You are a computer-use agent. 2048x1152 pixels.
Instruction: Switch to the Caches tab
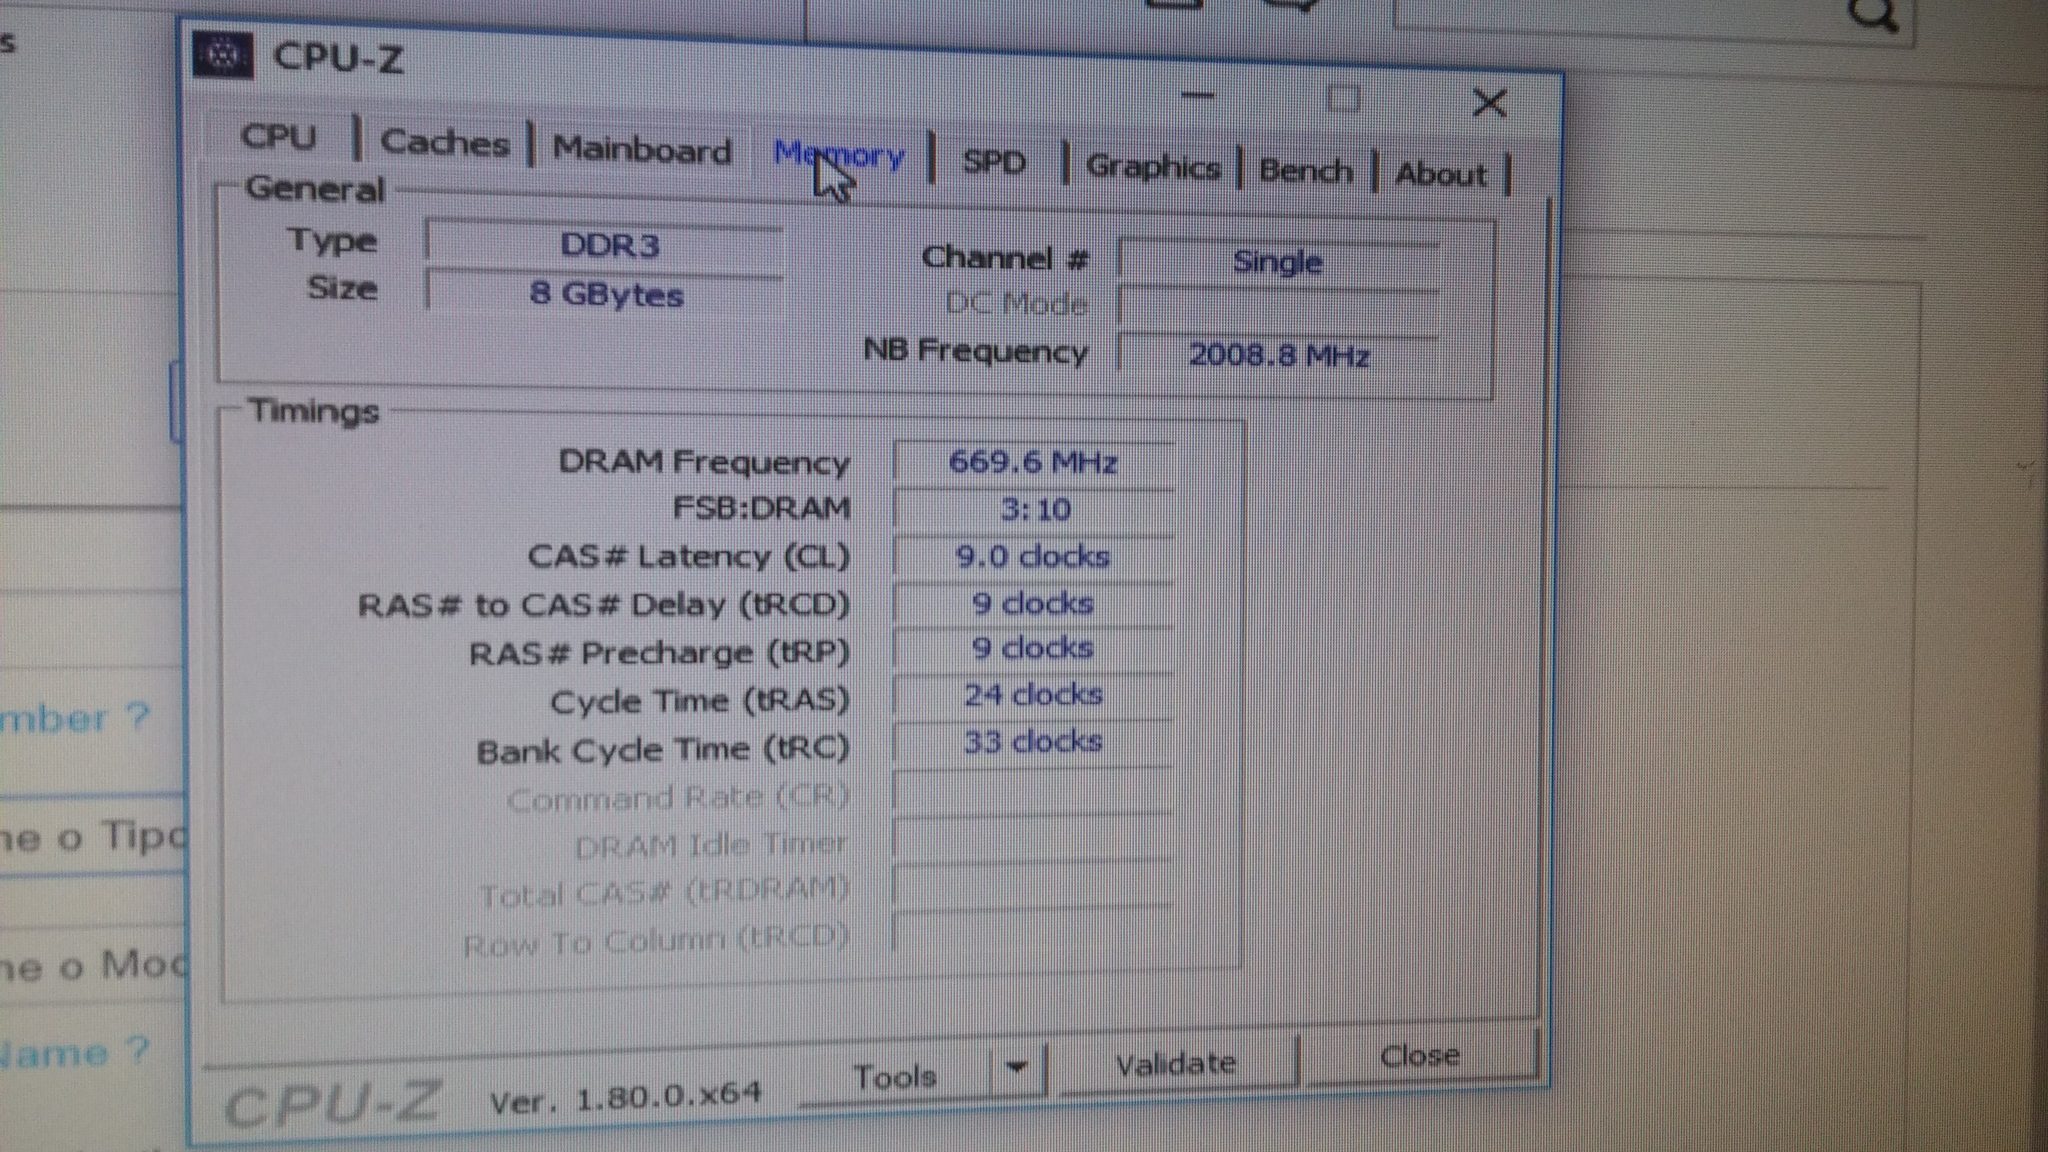click(x=445, y=142)
